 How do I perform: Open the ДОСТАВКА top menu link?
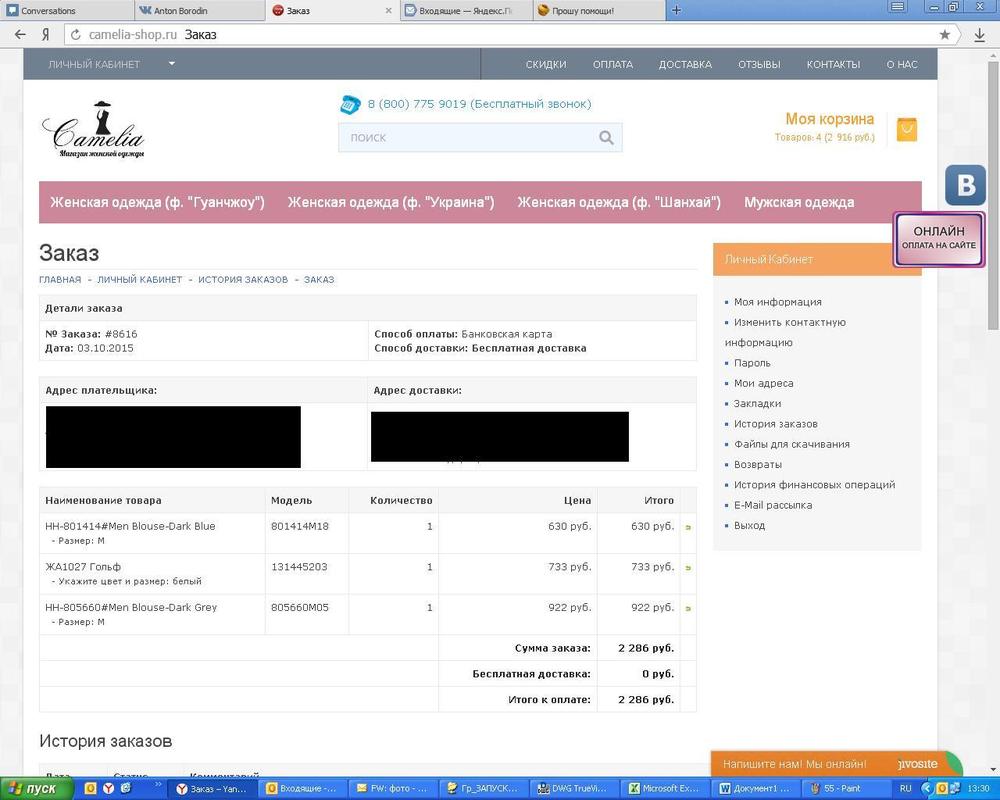pyautogui.click(x=685, y=64)
